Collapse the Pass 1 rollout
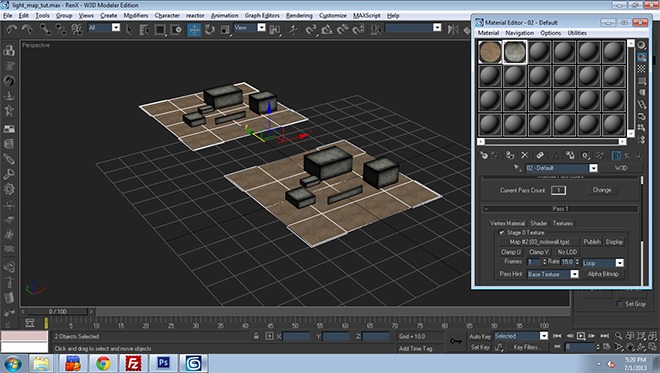The image size is (660, 373). coord(560,209)
